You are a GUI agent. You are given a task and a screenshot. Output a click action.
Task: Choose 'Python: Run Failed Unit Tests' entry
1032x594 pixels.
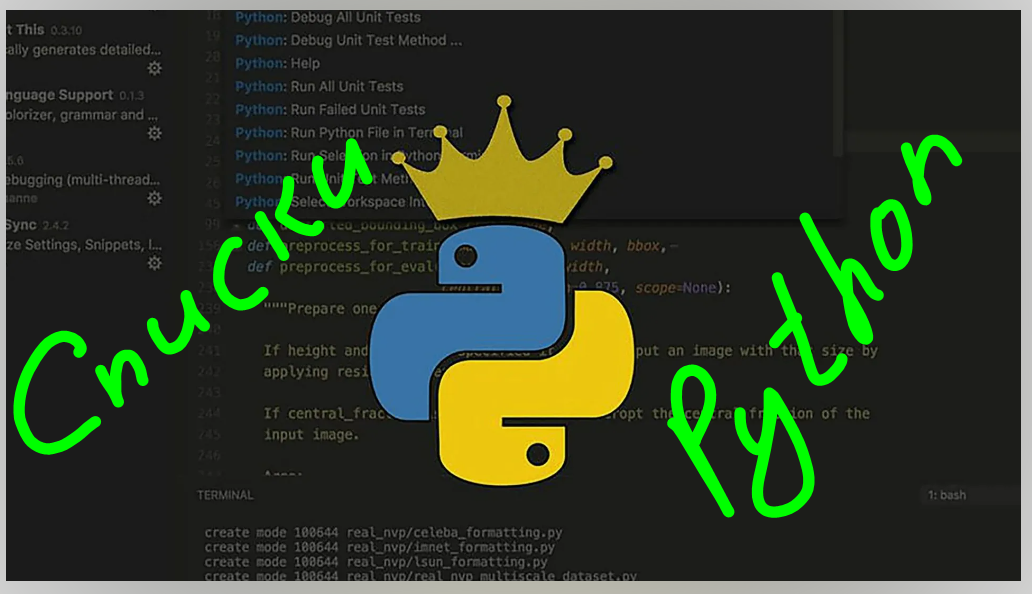click(330, 109)
